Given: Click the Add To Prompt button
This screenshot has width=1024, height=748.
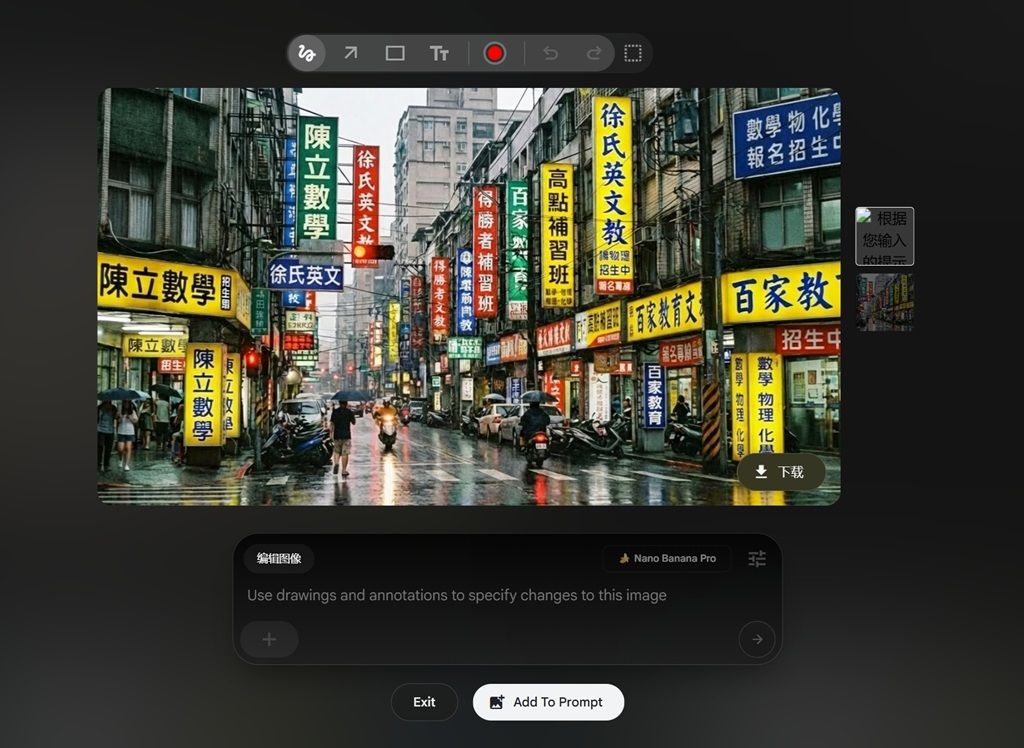Looking at the screenshot, I should [548, 702].
